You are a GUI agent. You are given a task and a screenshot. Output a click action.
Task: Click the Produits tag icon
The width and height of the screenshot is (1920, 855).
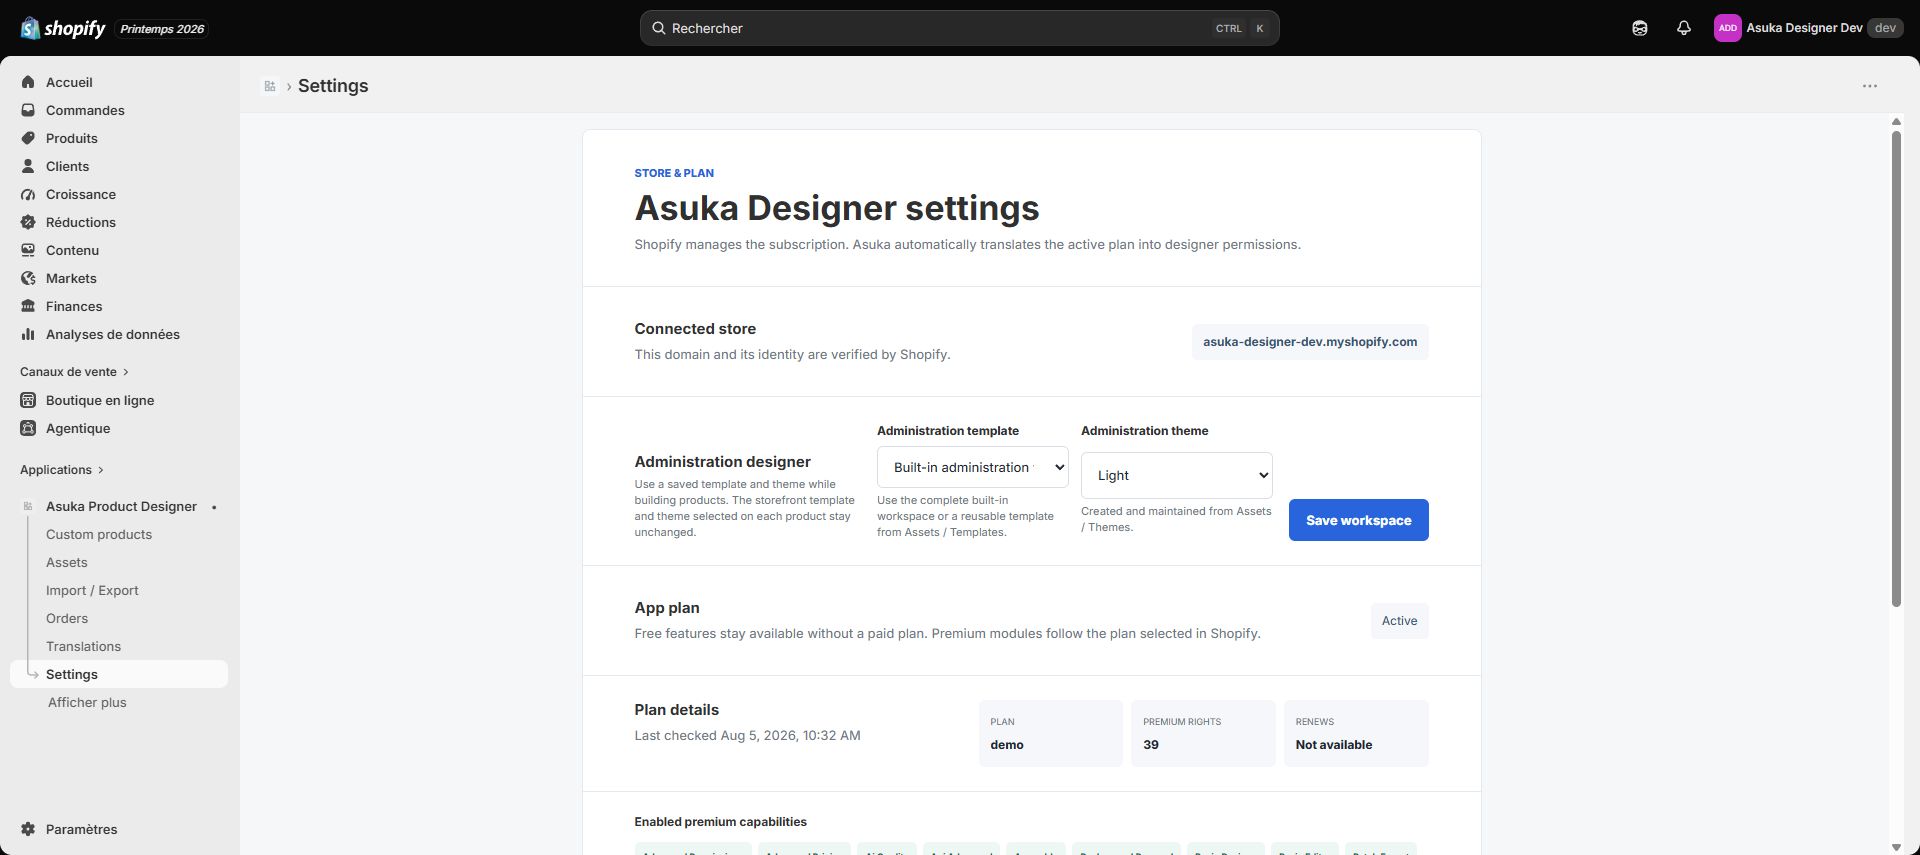28,138
